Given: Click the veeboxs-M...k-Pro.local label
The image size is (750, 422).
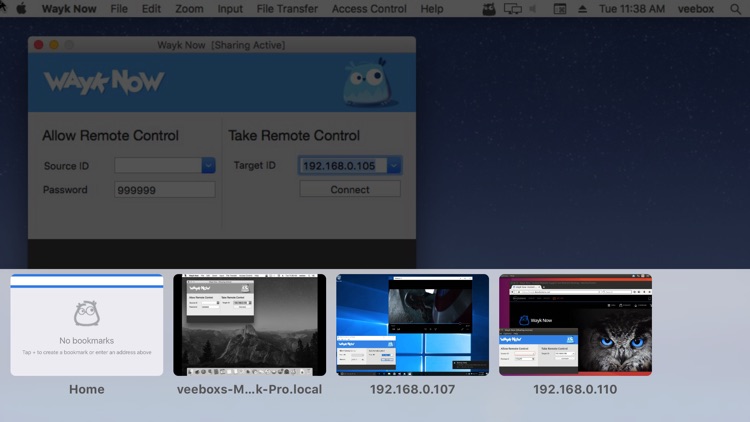Looking at the screenshot, I should click(249, 389).
